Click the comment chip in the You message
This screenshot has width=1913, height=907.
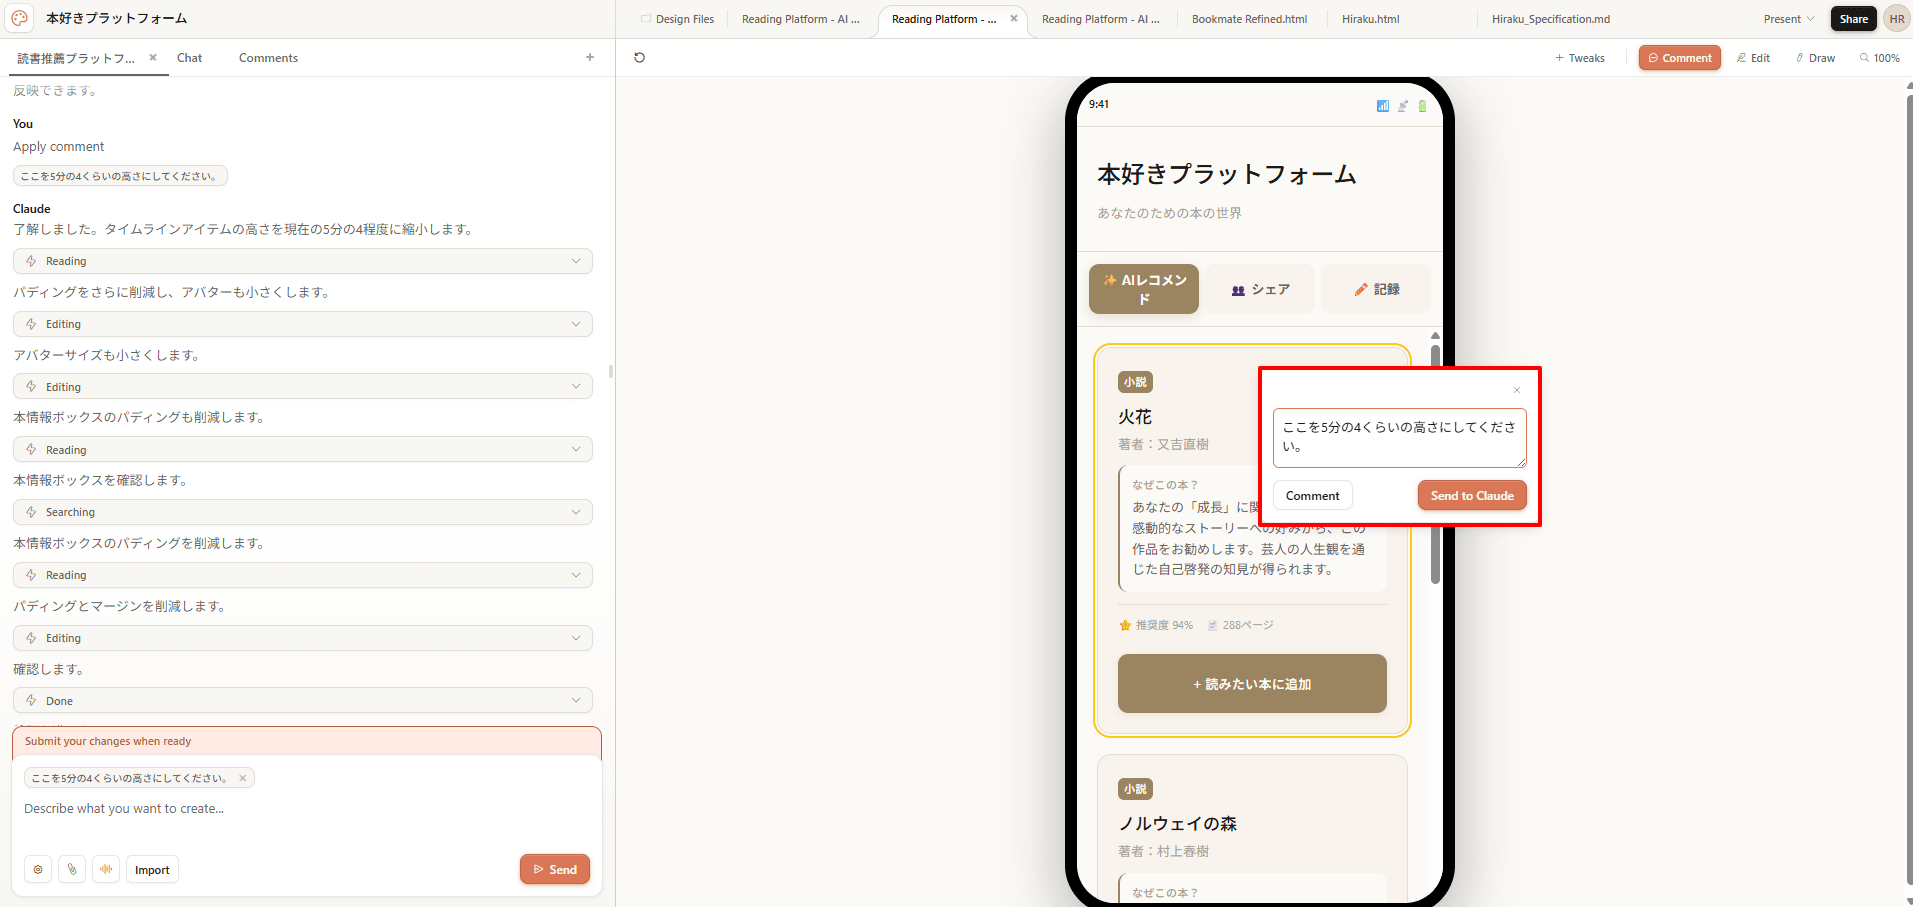(x=120, y=176)
